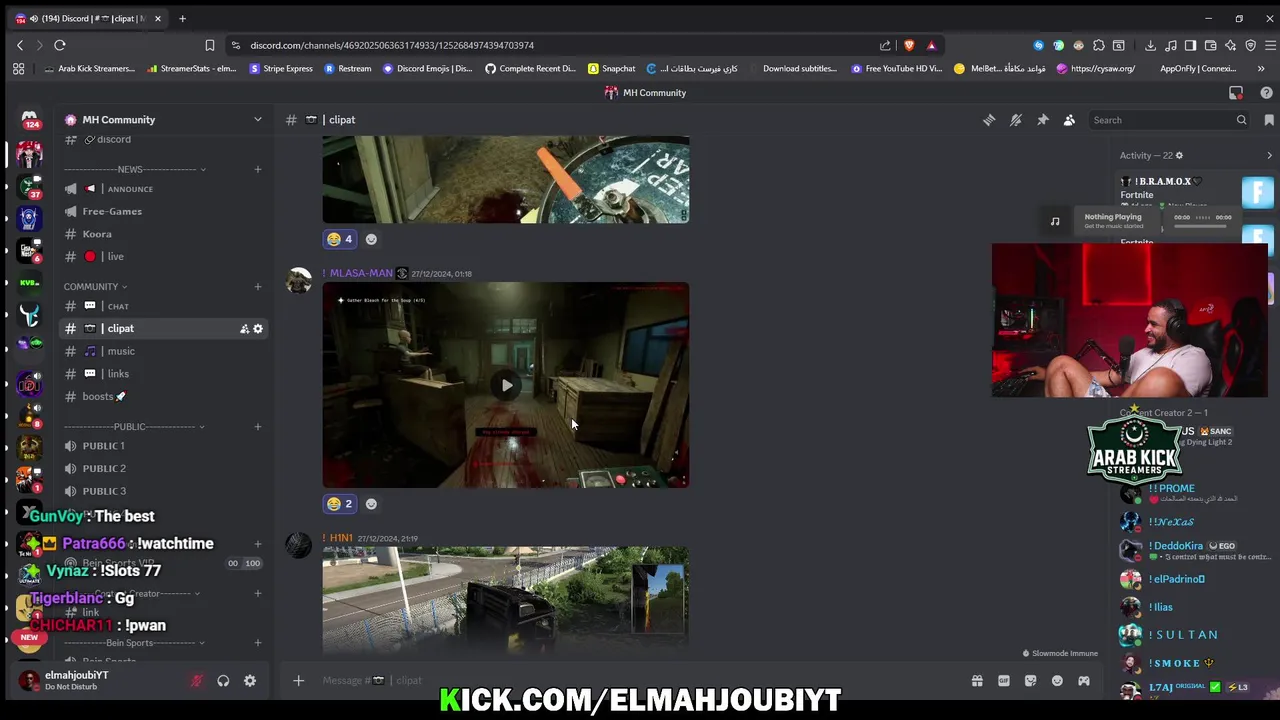Open the Threads icon in channel header

pos(989,120)
